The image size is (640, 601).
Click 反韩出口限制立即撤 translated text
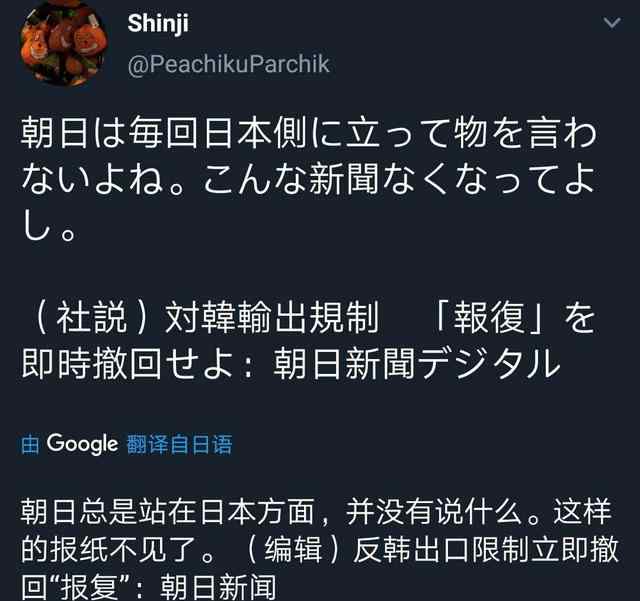486,550
